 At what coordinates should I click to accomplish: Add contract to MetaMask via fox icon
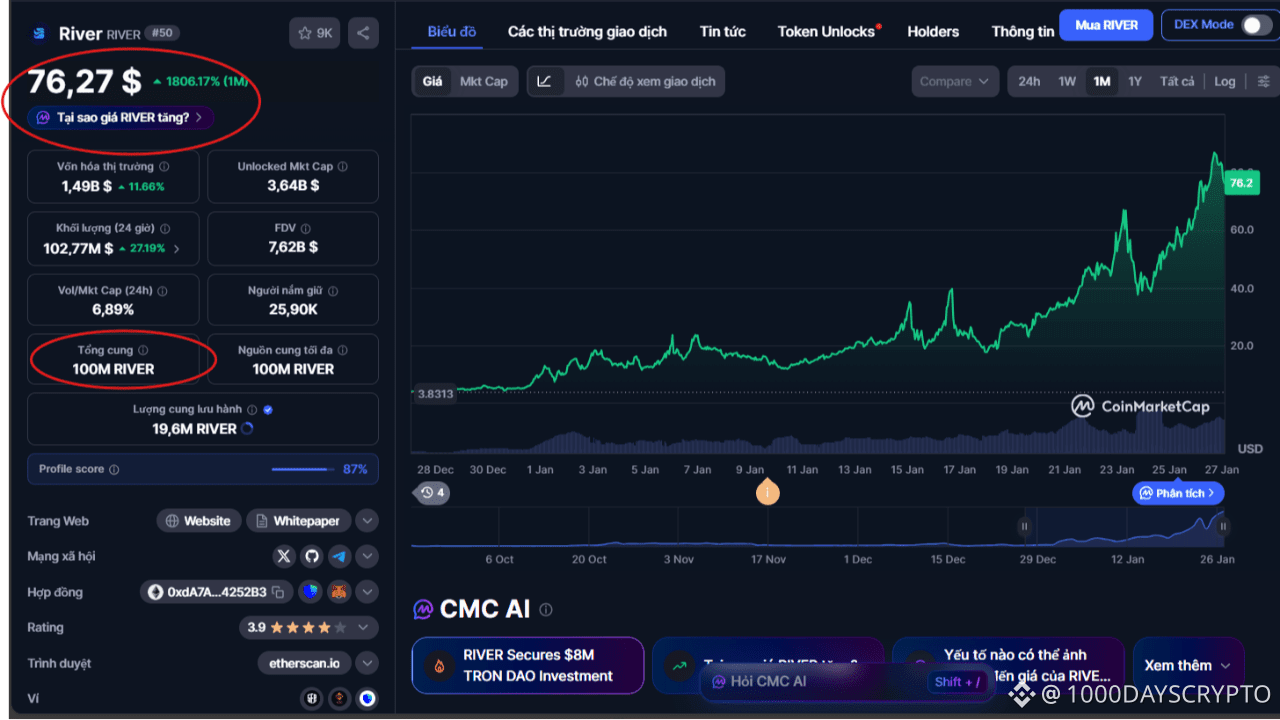click(338, 591)
